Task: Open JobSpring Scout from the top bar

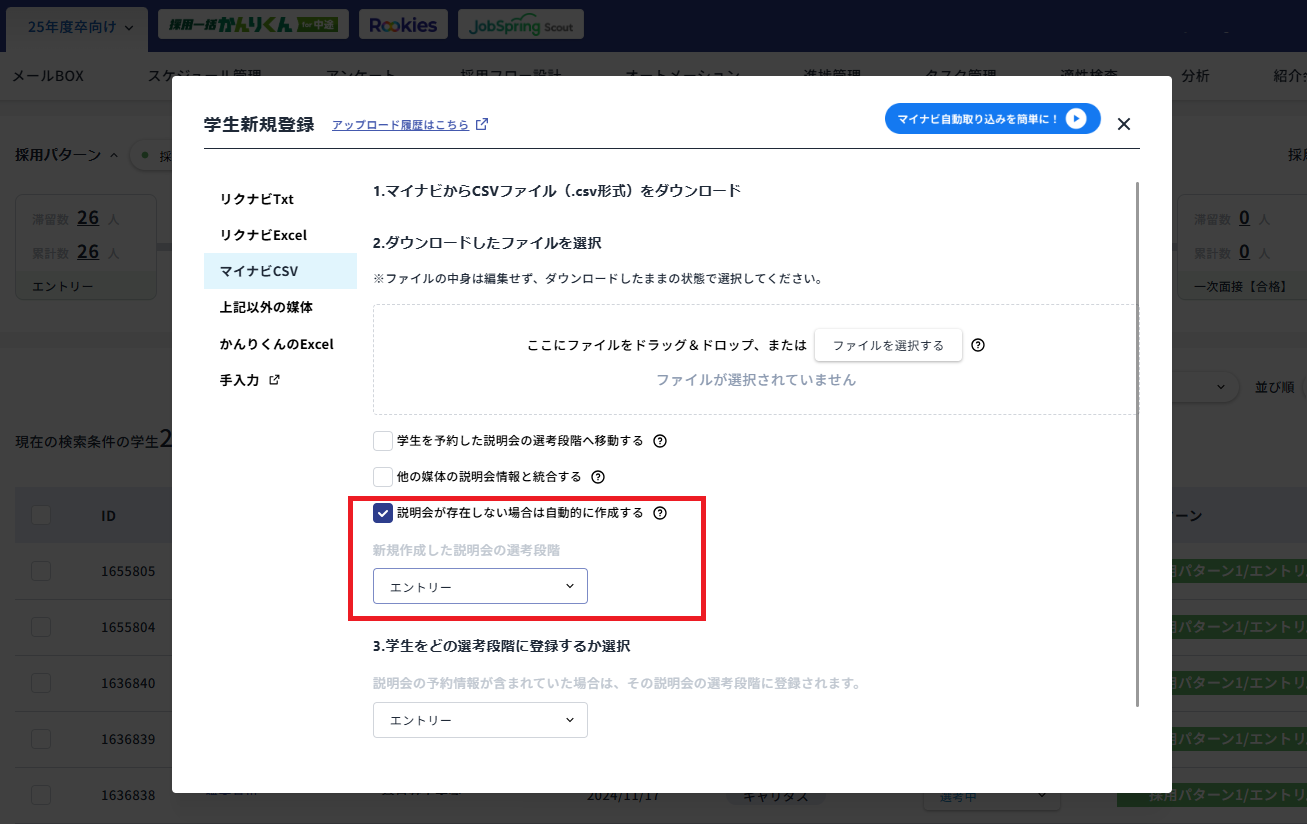Action: click(520, 24)
